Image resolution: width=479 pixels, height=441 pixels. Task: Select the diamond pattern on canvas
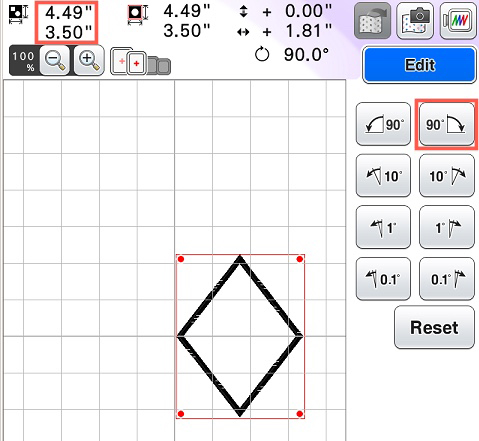[x=240, y=336]
